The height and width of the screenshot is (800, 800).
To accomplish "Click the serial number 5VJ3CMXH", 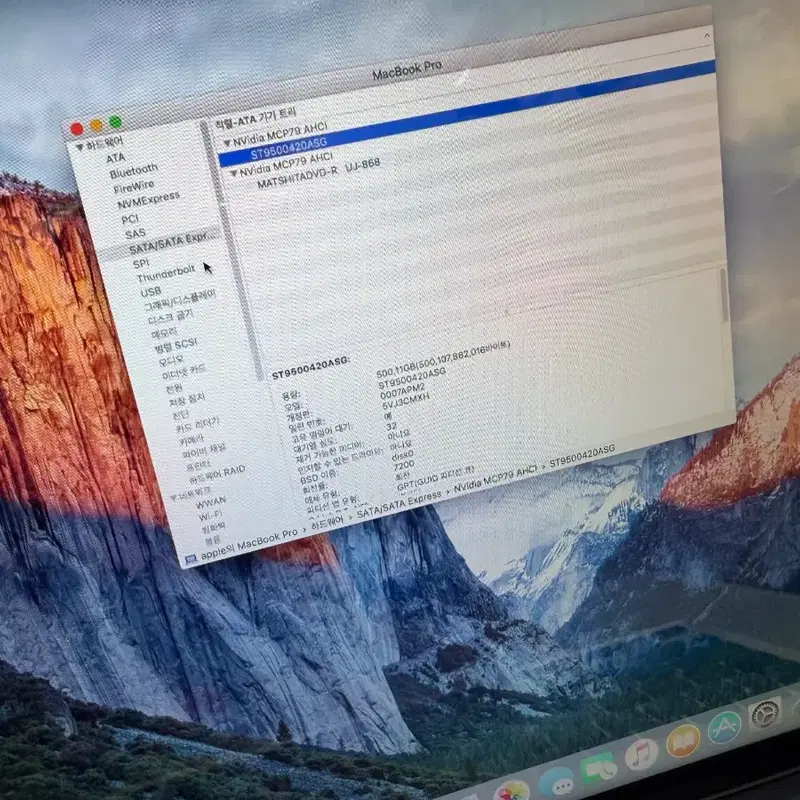I will pyautogui.click(x=406, y=400).
